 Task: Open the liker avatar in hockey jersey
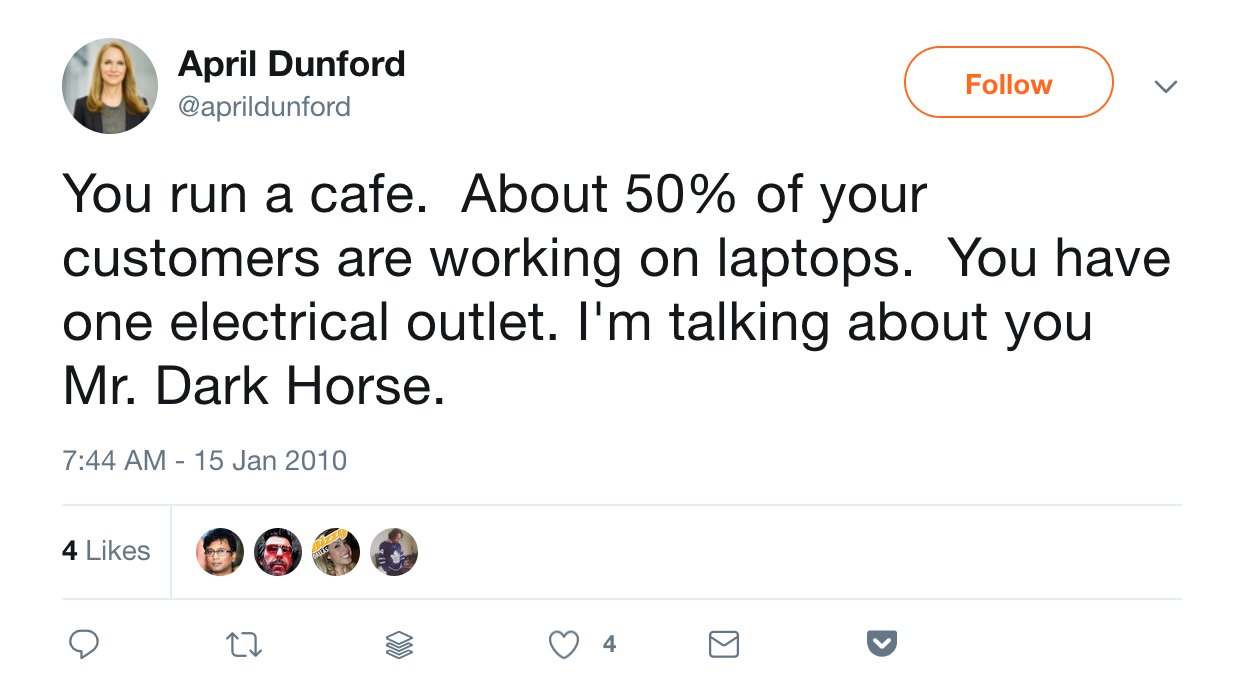click(x=394, y=552)
